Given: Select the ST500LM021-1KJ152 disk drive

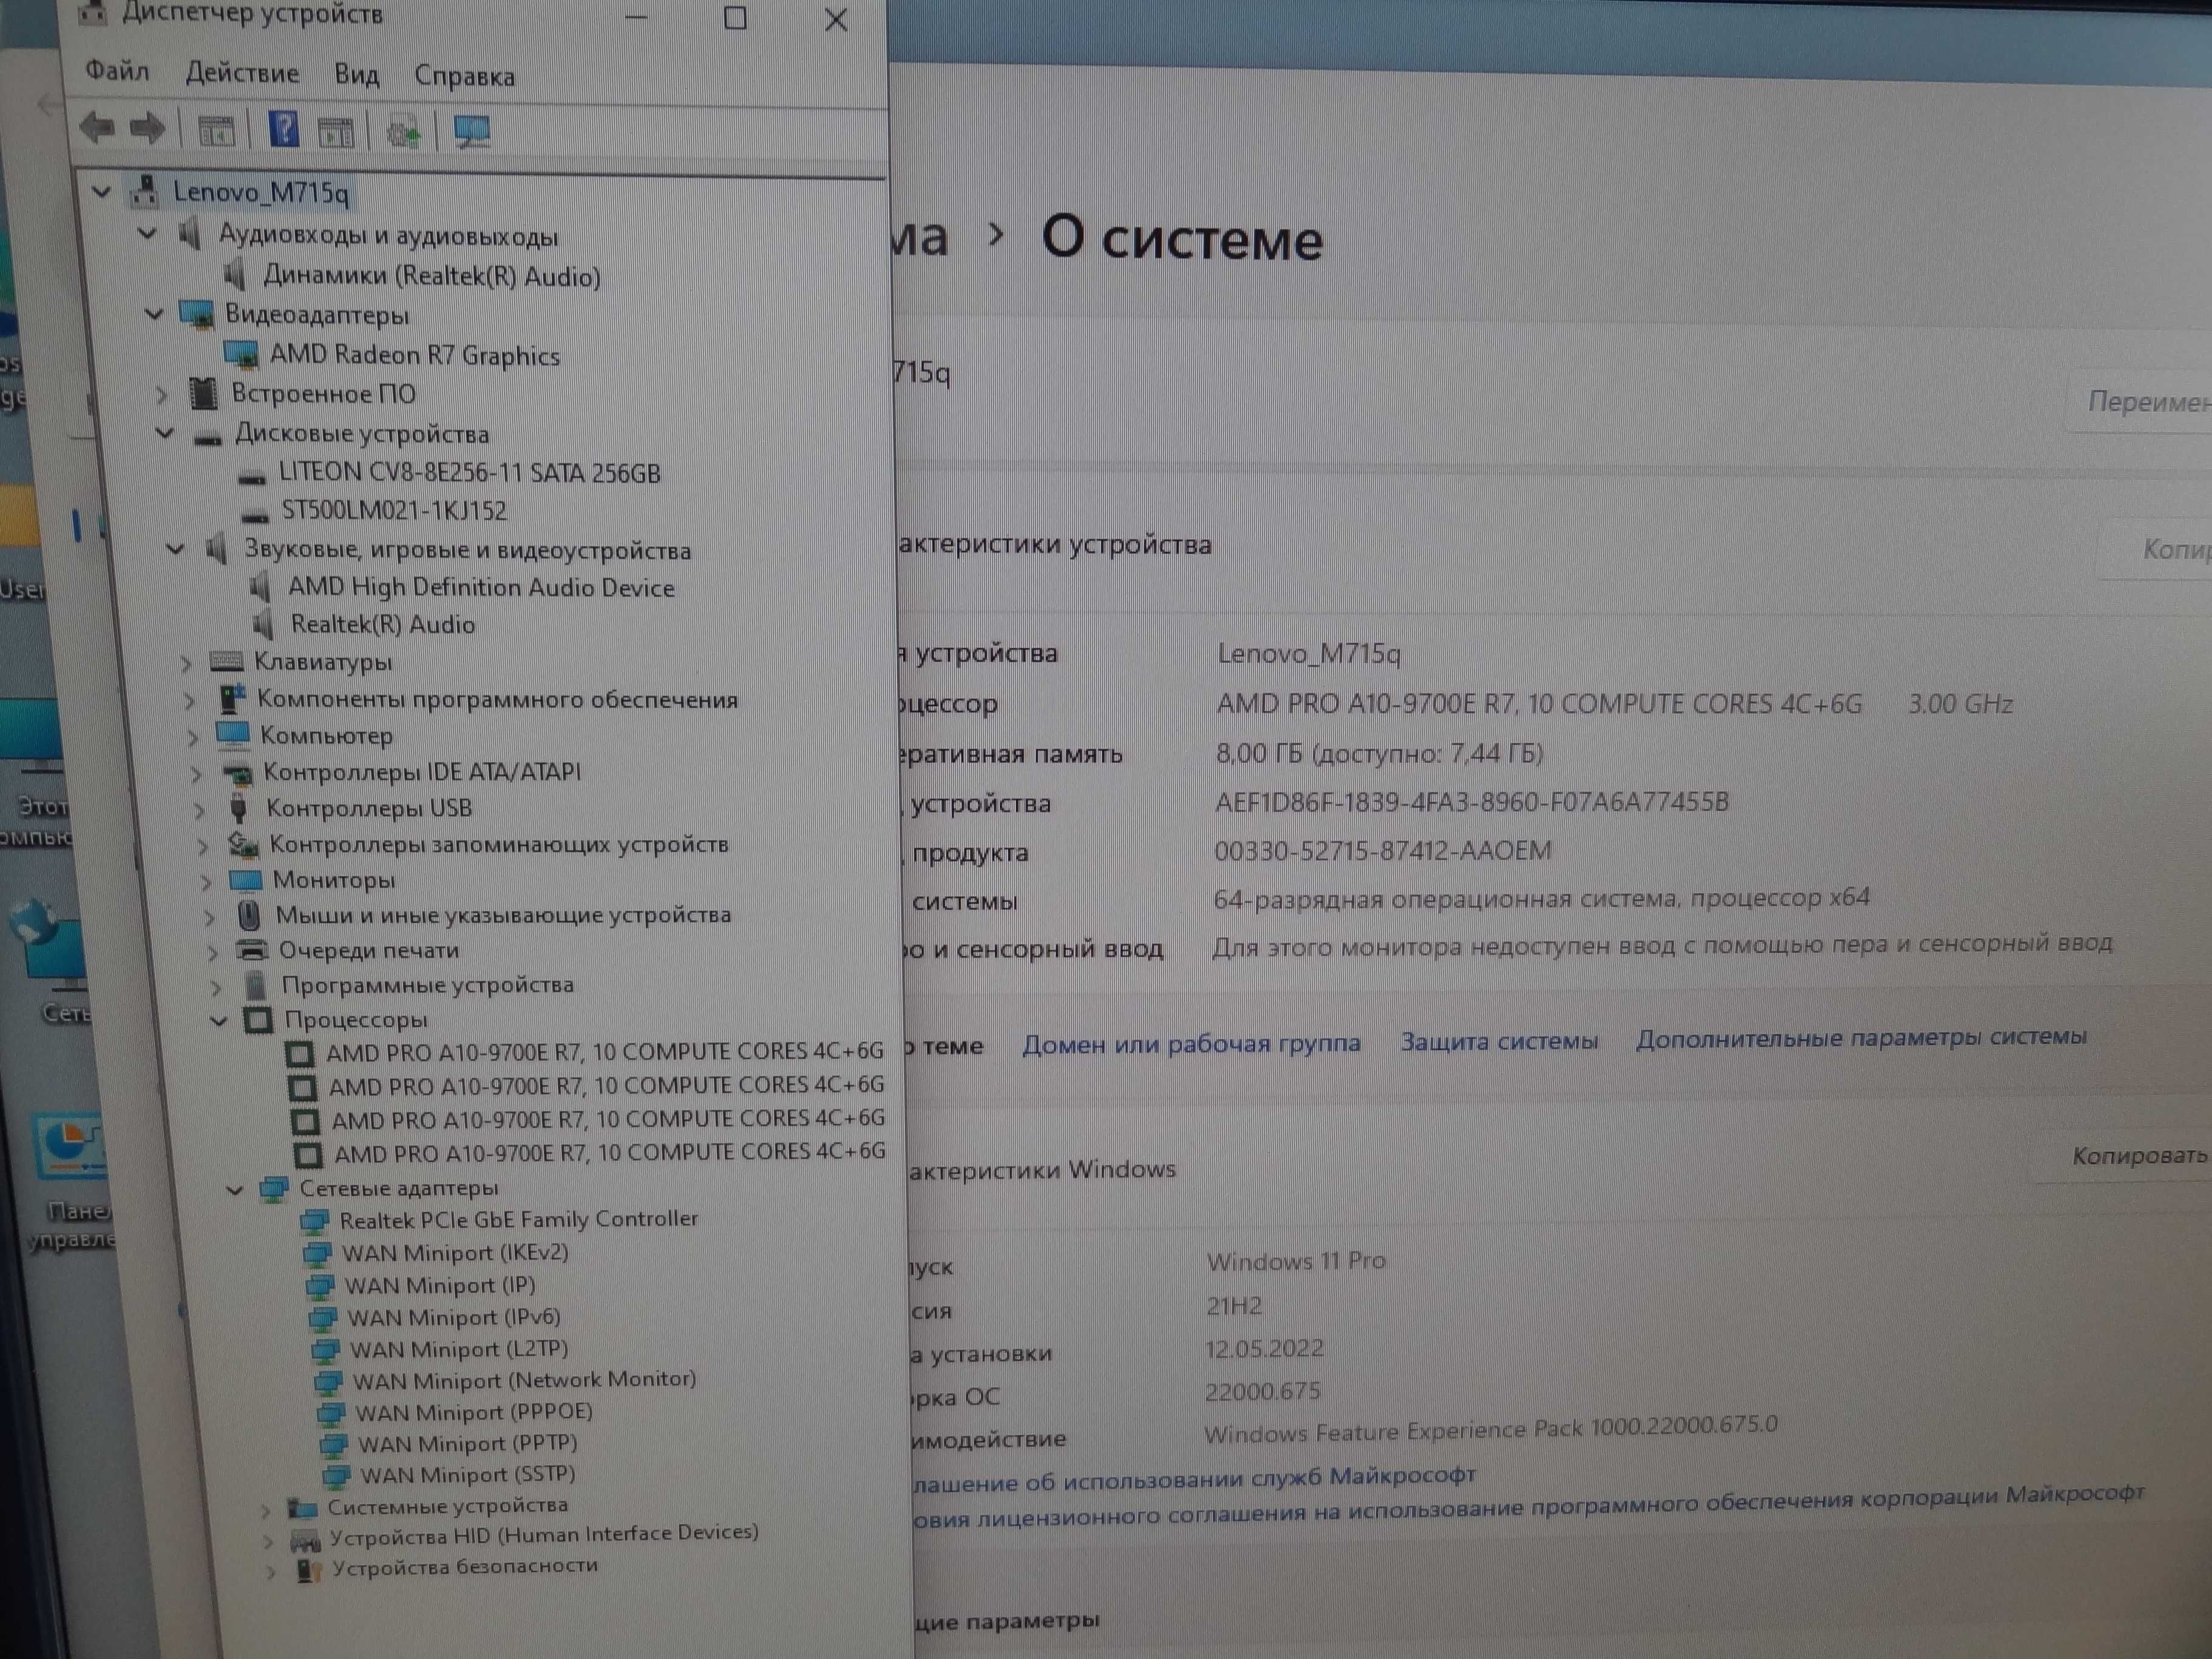Looking at the screenshot, I should [394, 510].
